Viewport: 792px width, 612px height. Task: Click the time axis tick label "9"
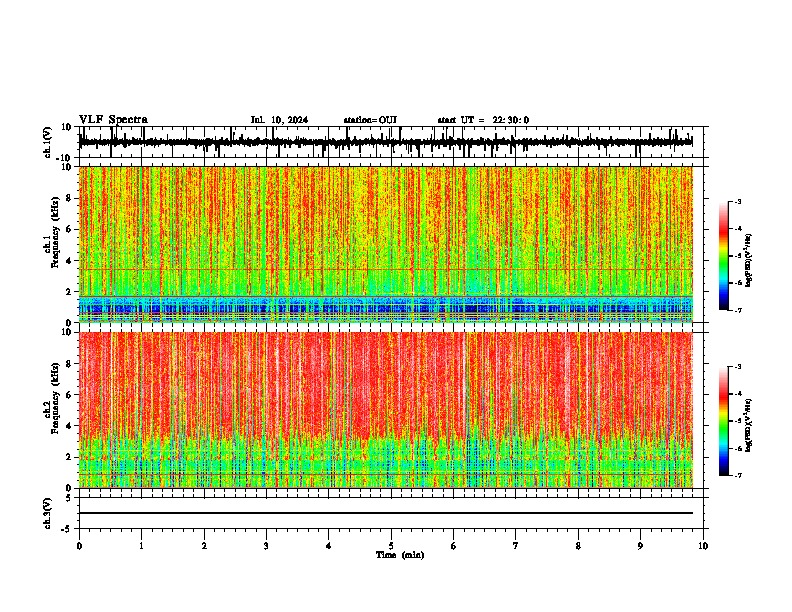point(640,546)
